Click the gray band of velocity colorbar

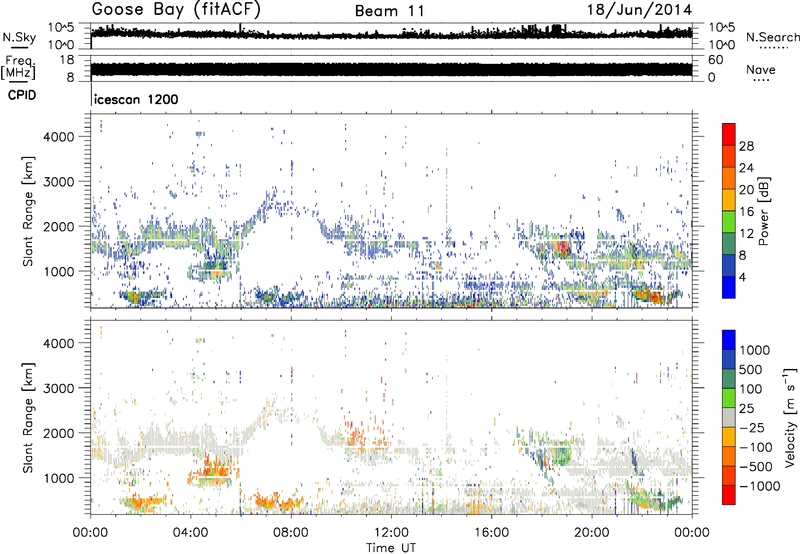[x=729, y=417]
